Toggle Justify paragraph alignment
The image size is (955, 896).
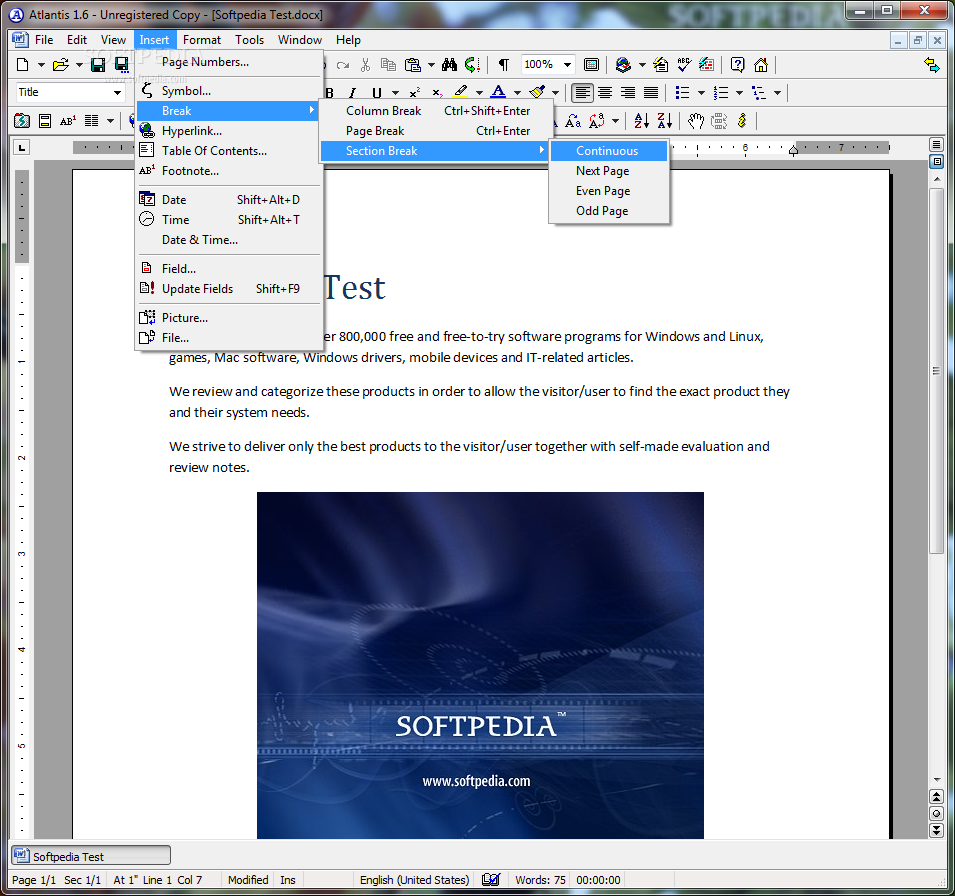point(651,93)
